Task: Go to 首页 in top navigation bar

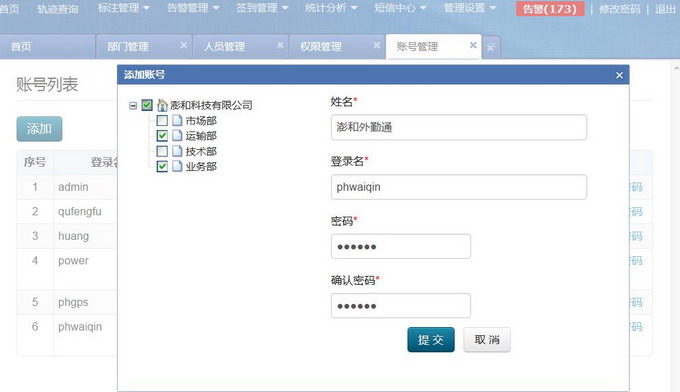Action: [10, 9]
